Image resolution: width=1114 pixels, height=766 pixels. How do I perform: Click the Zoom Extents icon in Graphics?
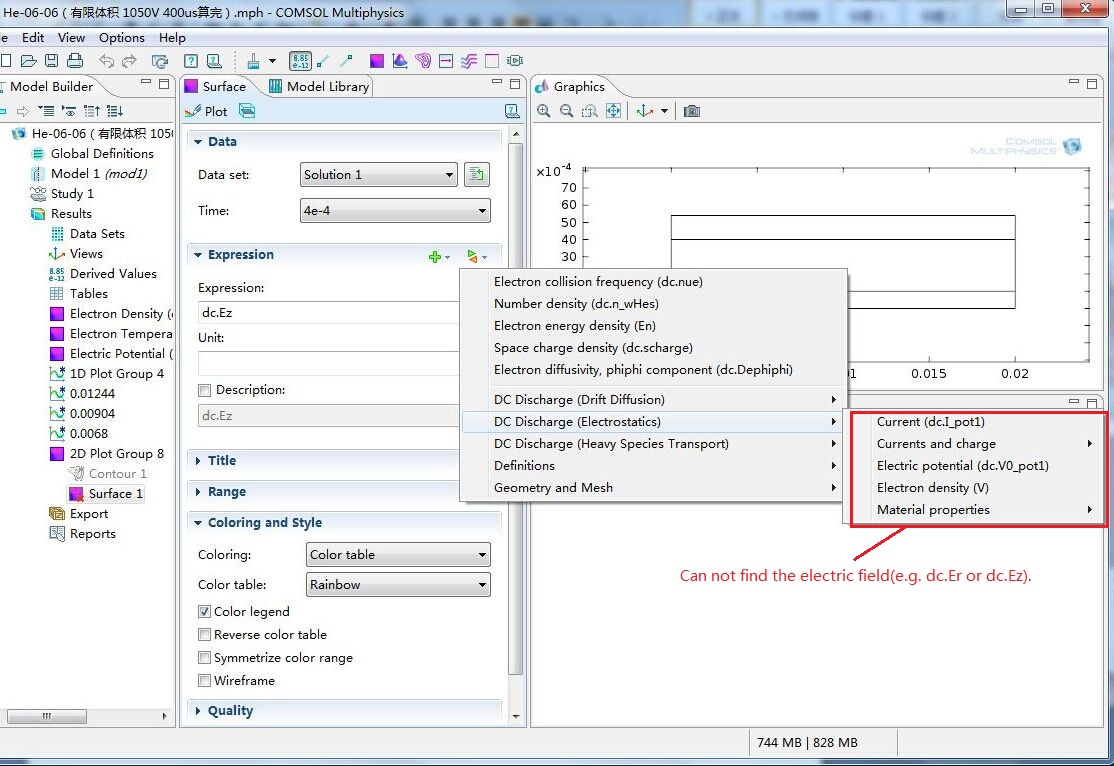[x=613, y=111]
